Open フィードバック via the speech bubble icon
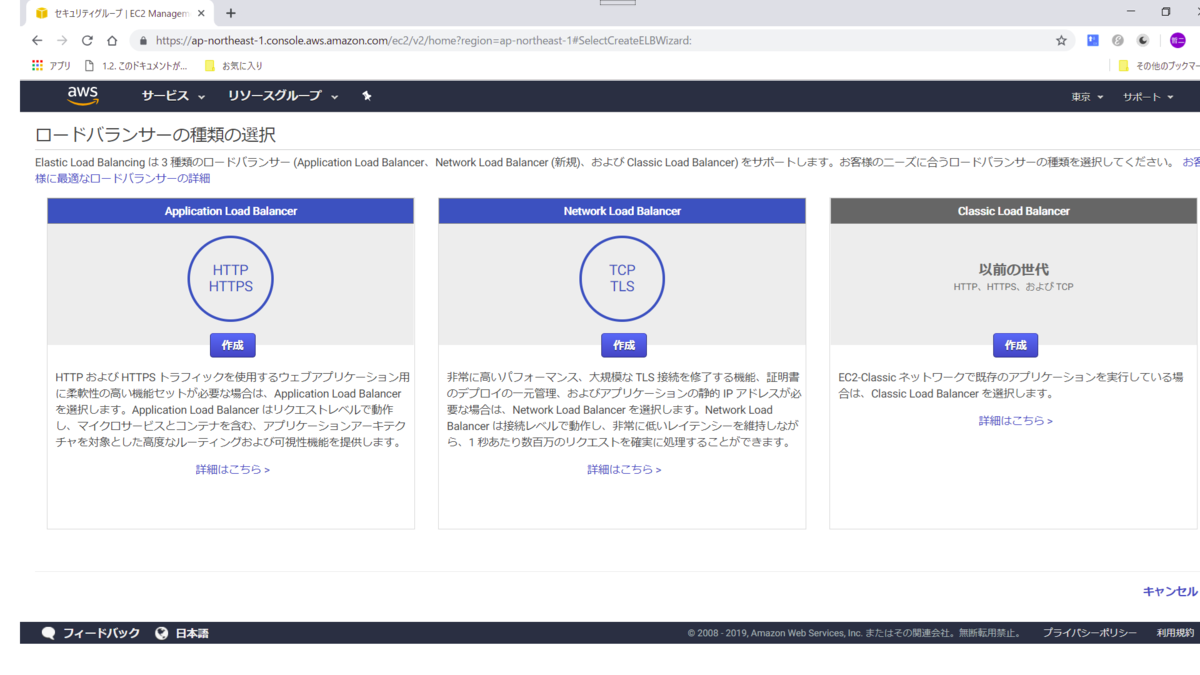 pyautogui.click(x=48, y=632)
